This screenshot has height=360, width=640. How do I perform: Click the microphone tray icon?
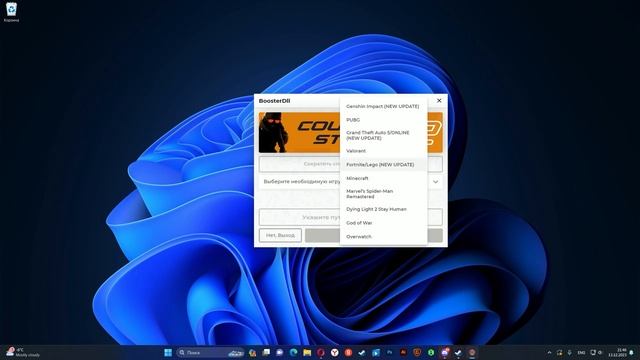[x=569, y=353]
